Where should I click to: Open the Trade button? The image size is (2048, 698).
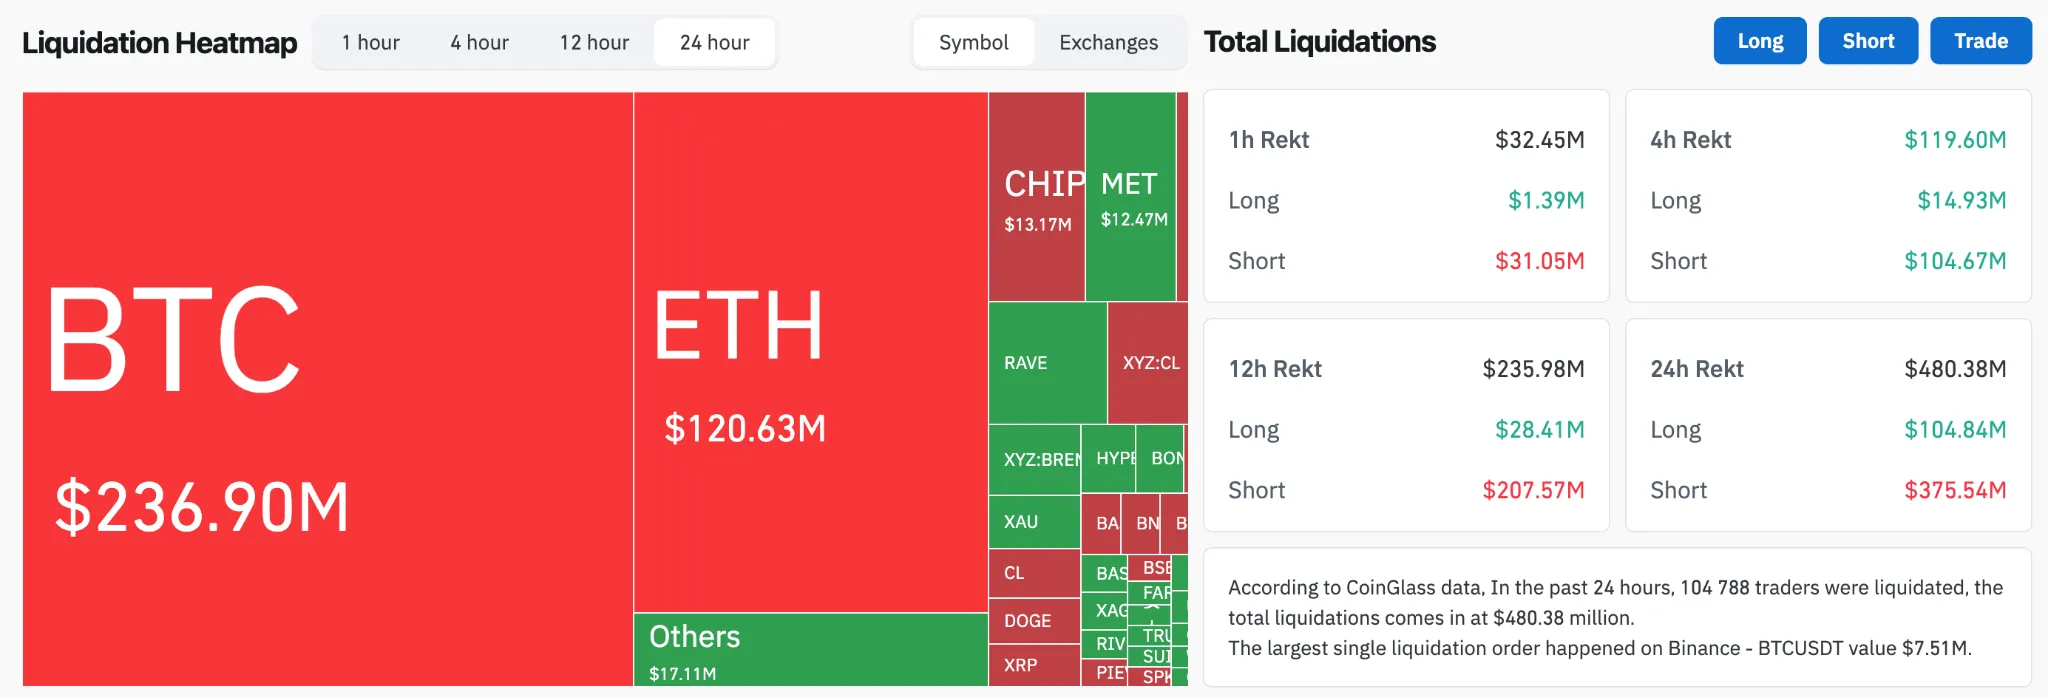click(x=1981, y=41)
